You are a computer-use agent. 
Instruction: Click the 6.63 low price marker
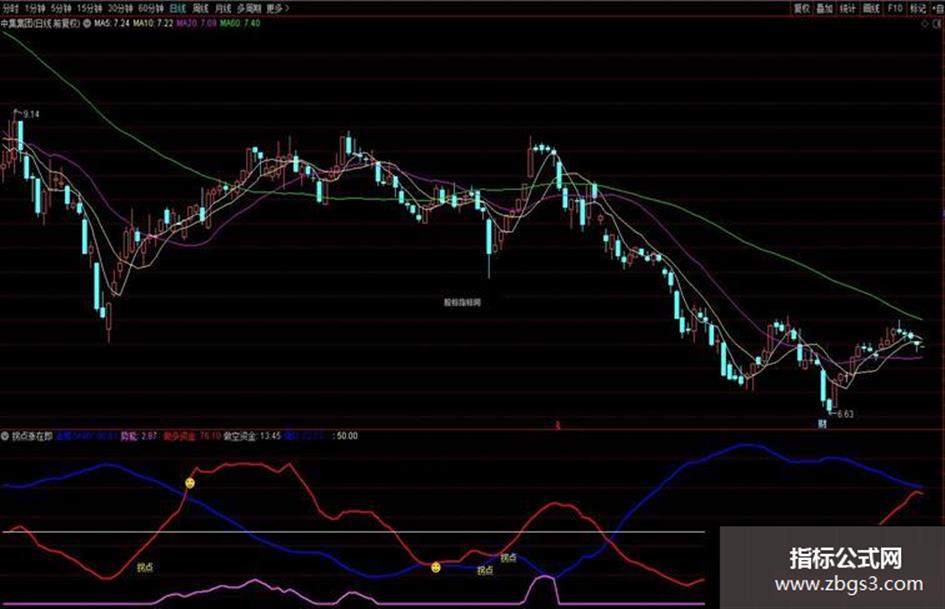(845, 414)
